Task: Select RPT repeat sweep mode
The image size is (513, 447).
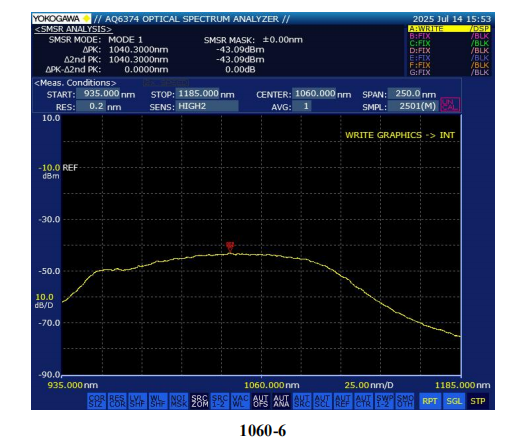Action: [430, 401]
